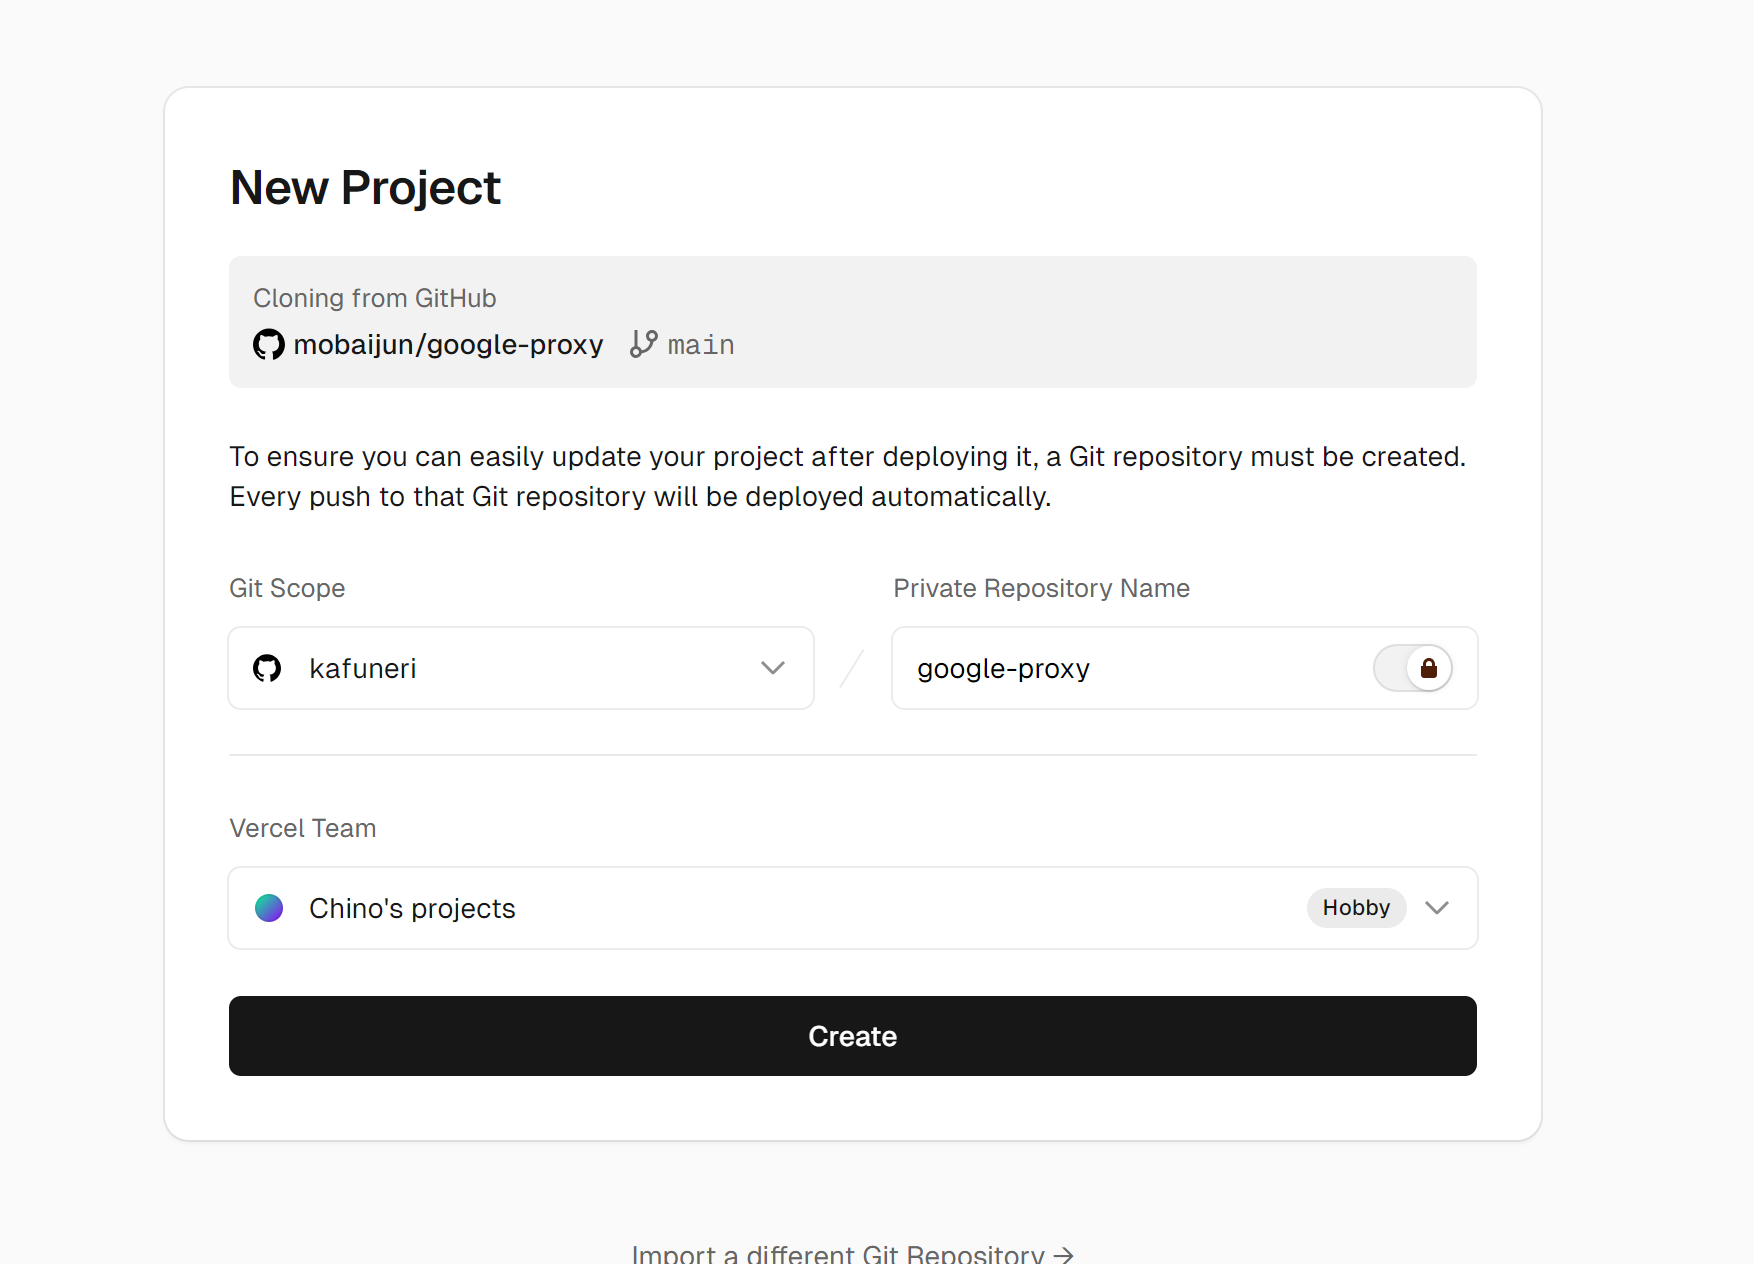The image size is (1754, 1264).
Task: Click the Git Scope label
Action: 287,588
